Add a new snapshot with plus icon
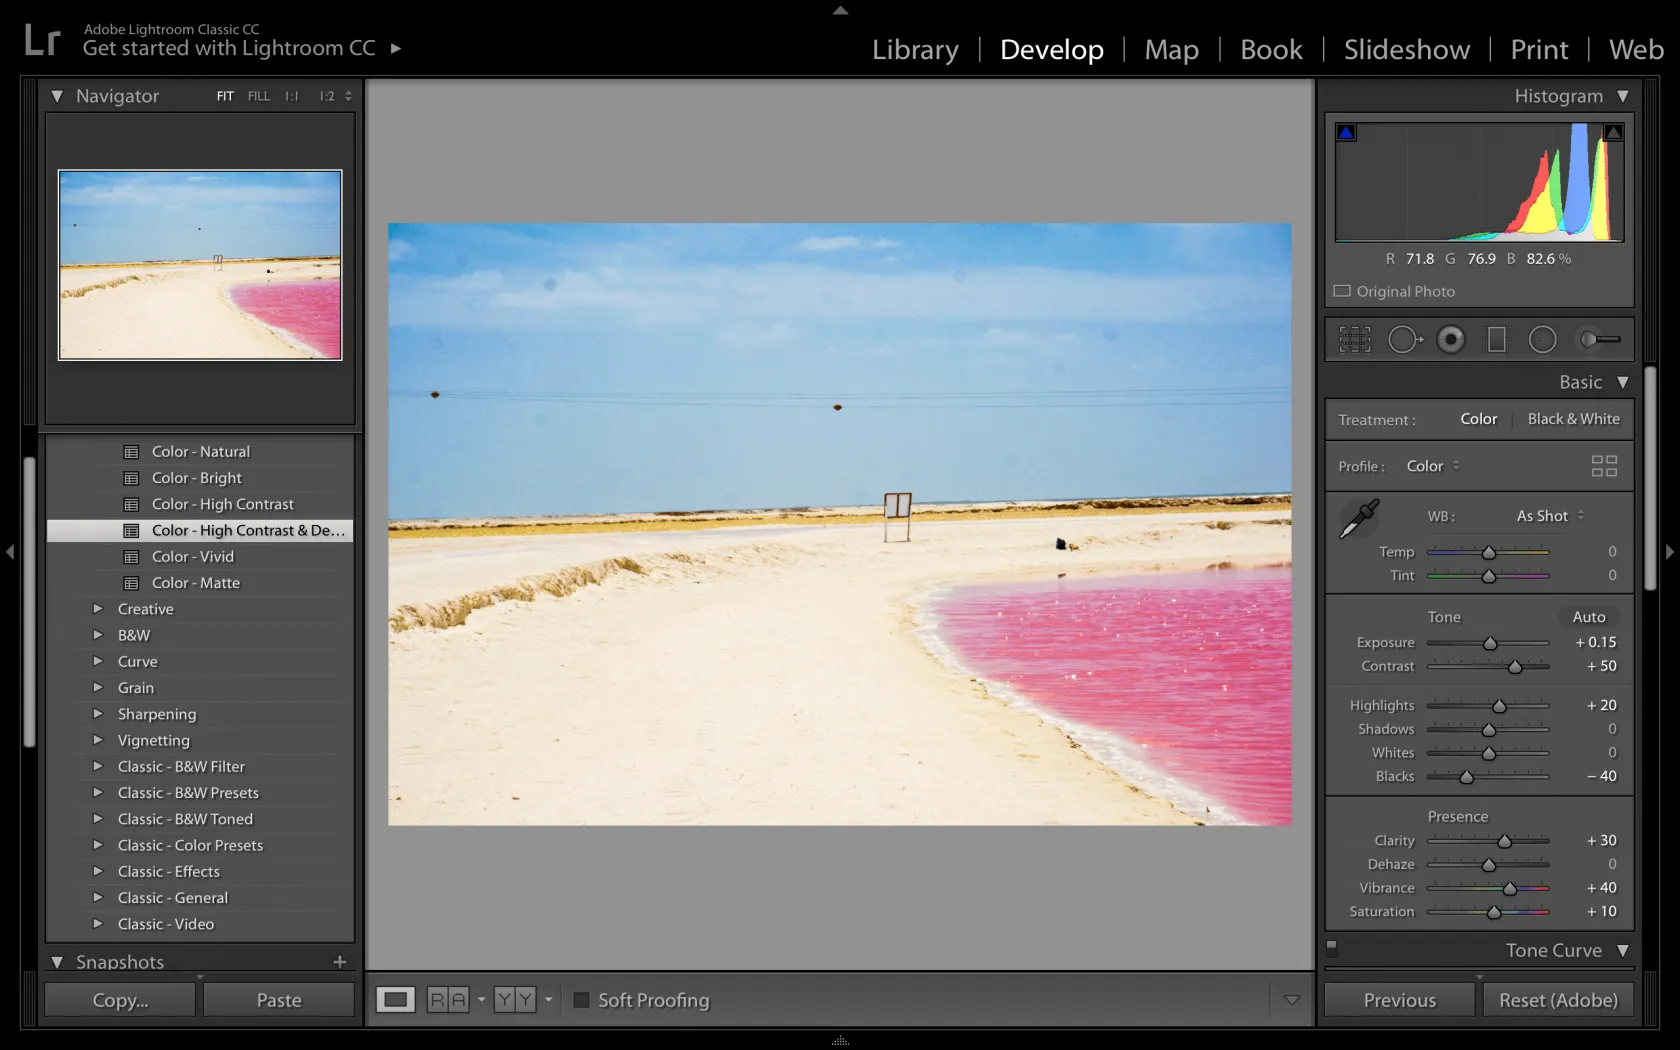This screenshot has width=1680, height=1050. (340, 962)
